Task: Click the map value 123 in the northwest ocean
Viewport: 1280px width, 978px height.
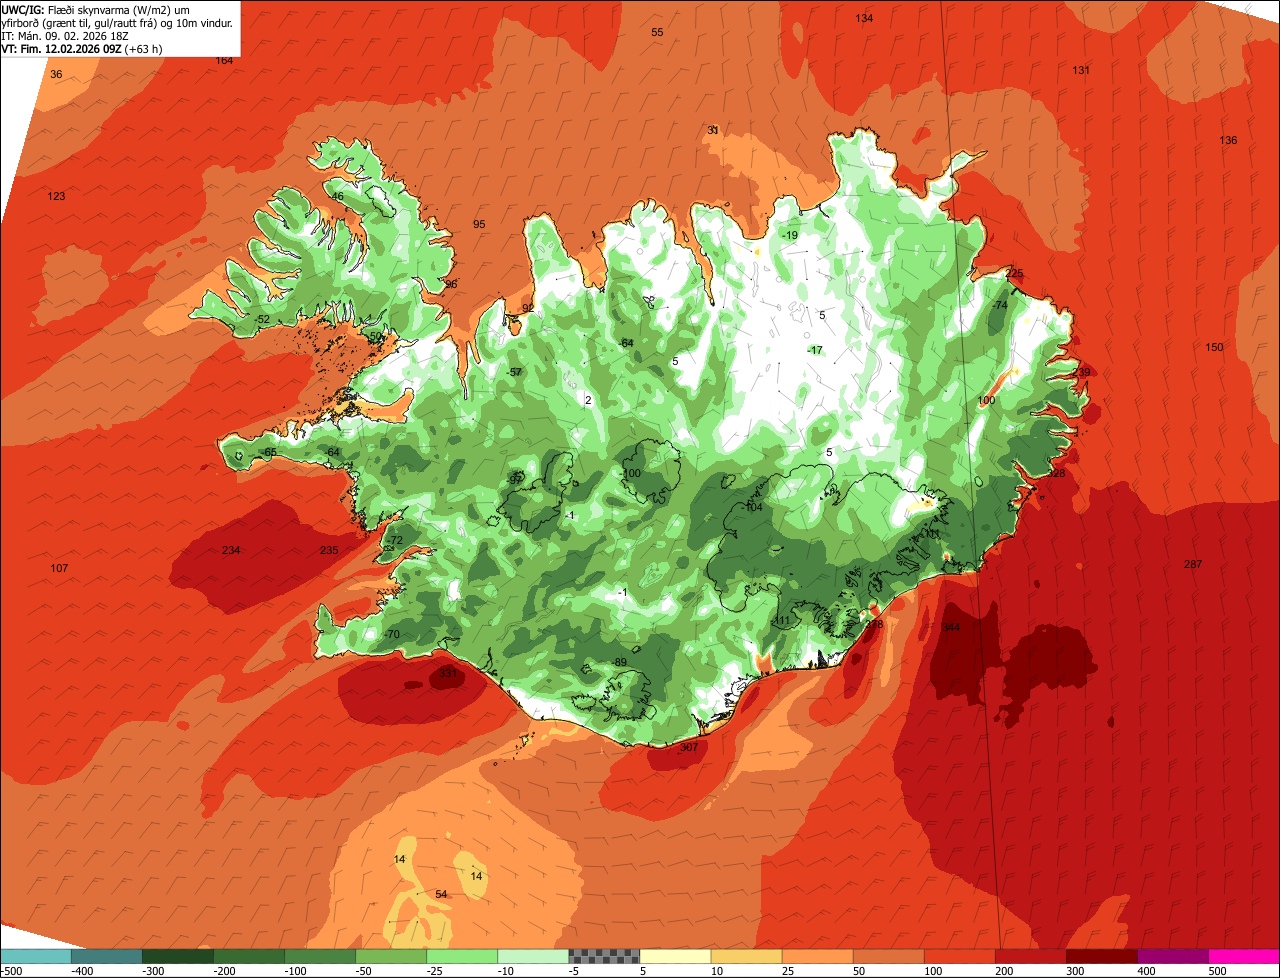Action: tap(56, 197)
